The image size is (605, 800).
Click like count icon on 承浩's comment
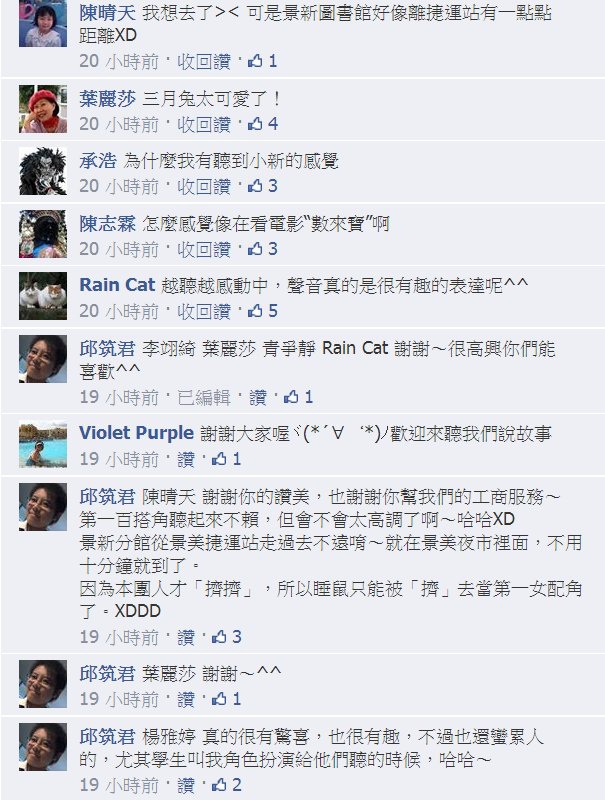click(255, 186)
